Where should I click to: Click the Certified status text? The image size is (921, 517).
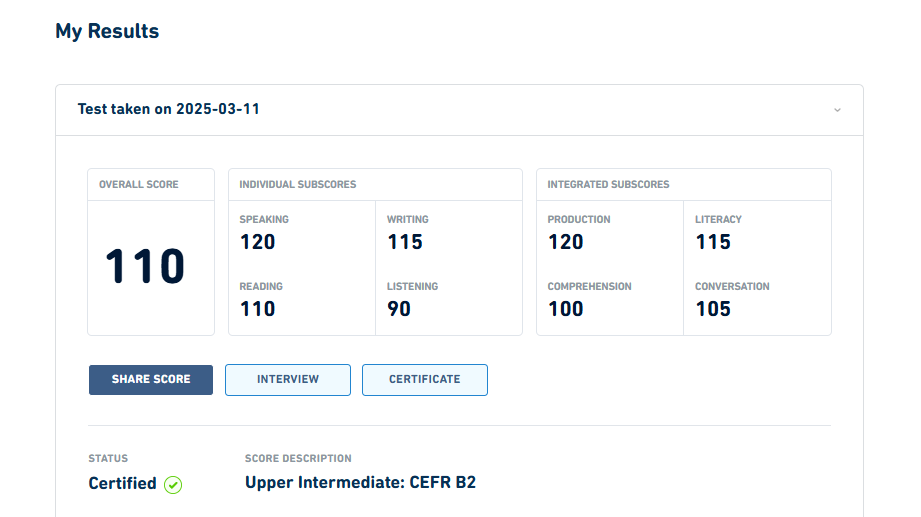coord(122,484)
